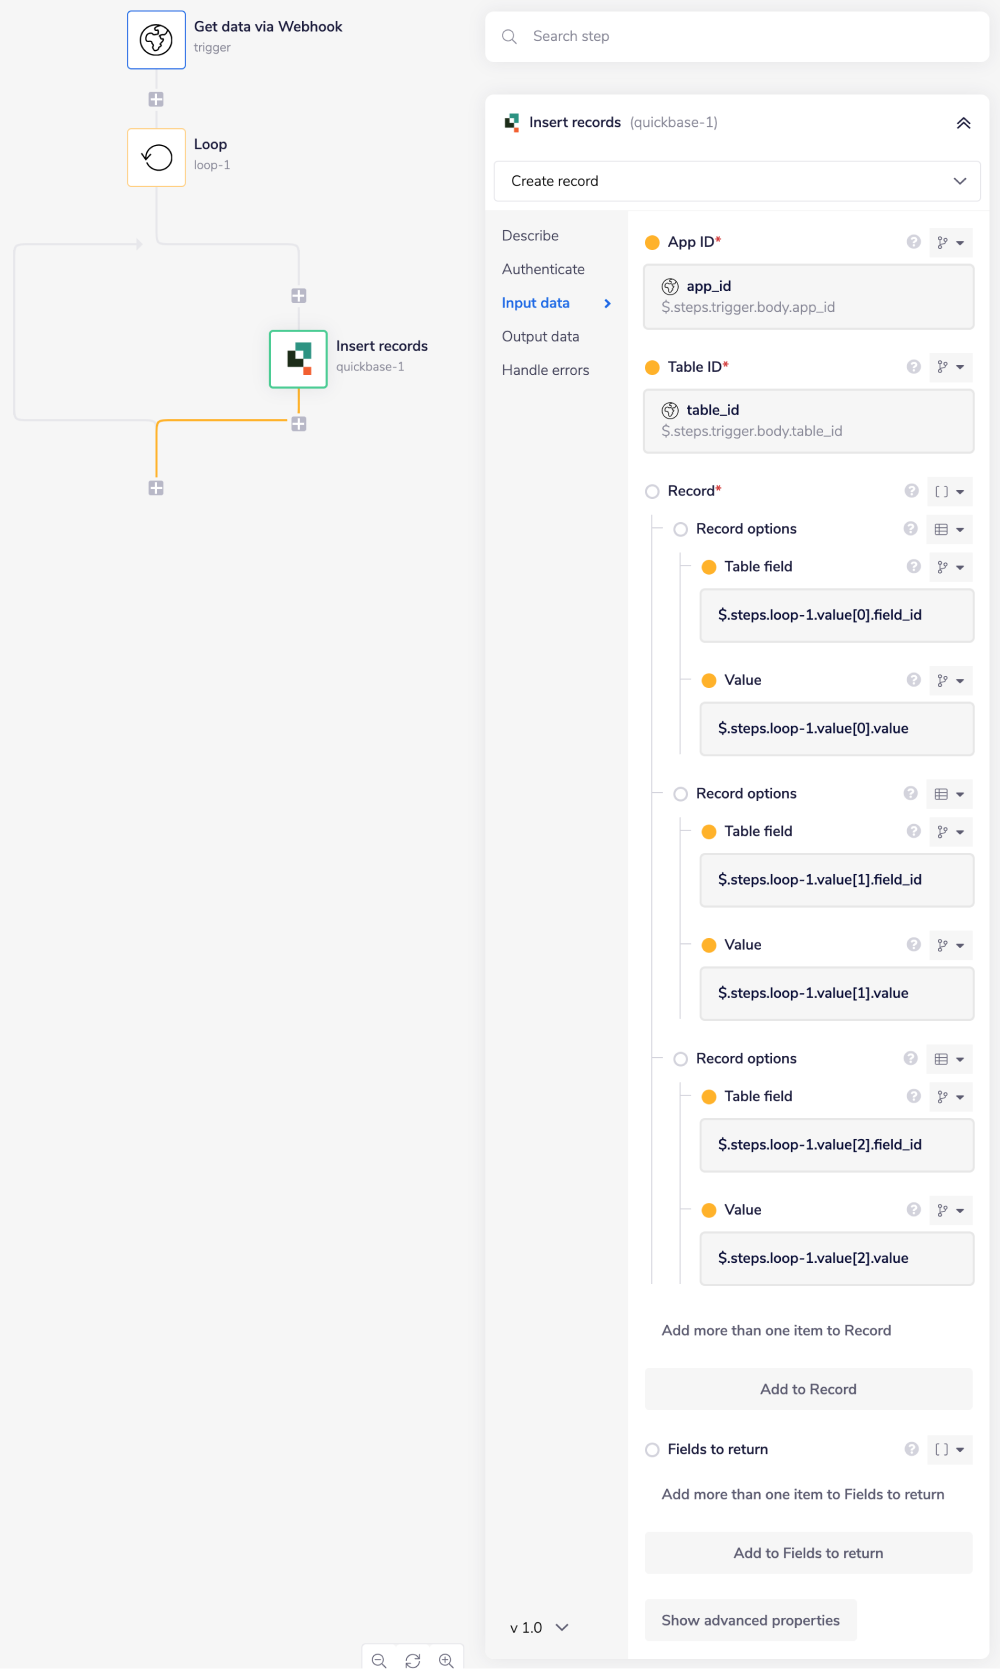Click the zoom in magnifier icon
The height and width of the screenshot is (1669, 1000).
(446, 1660)
